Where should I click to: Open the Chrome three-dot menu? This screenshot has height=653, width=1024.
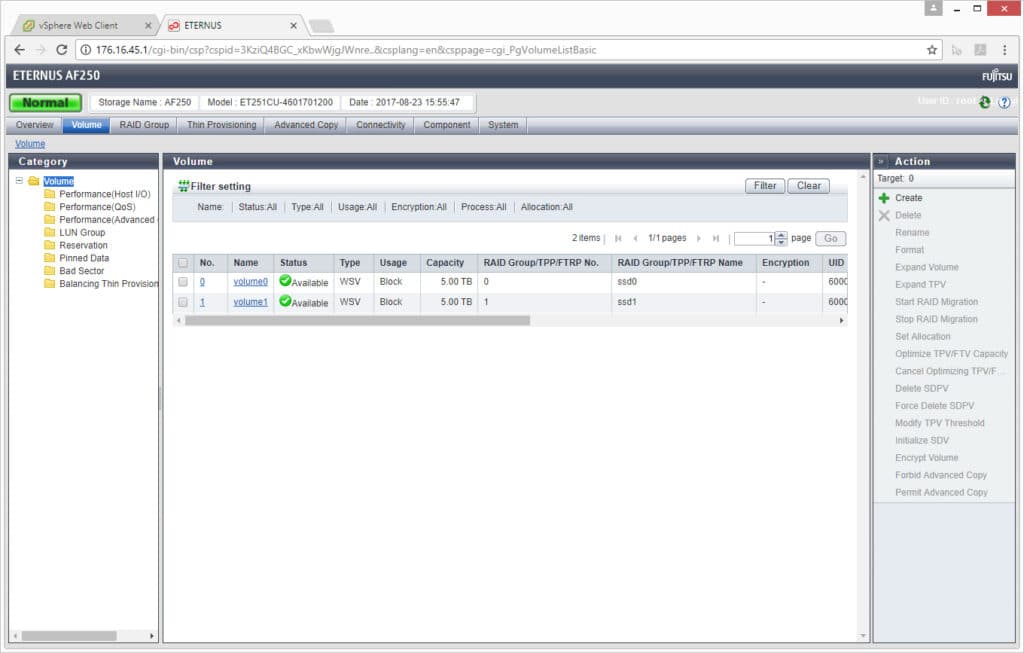tap(1004, 50)
